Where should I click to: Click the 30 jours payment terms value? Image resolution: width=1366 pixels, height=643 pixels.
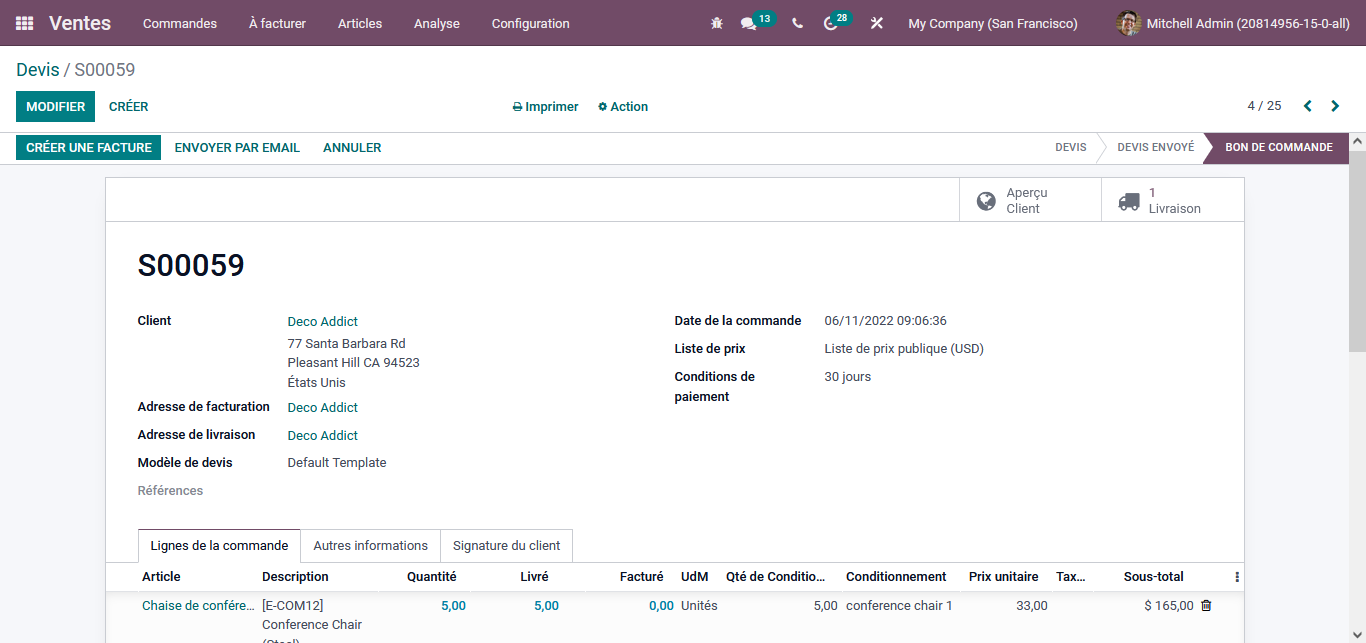point(848,377)
